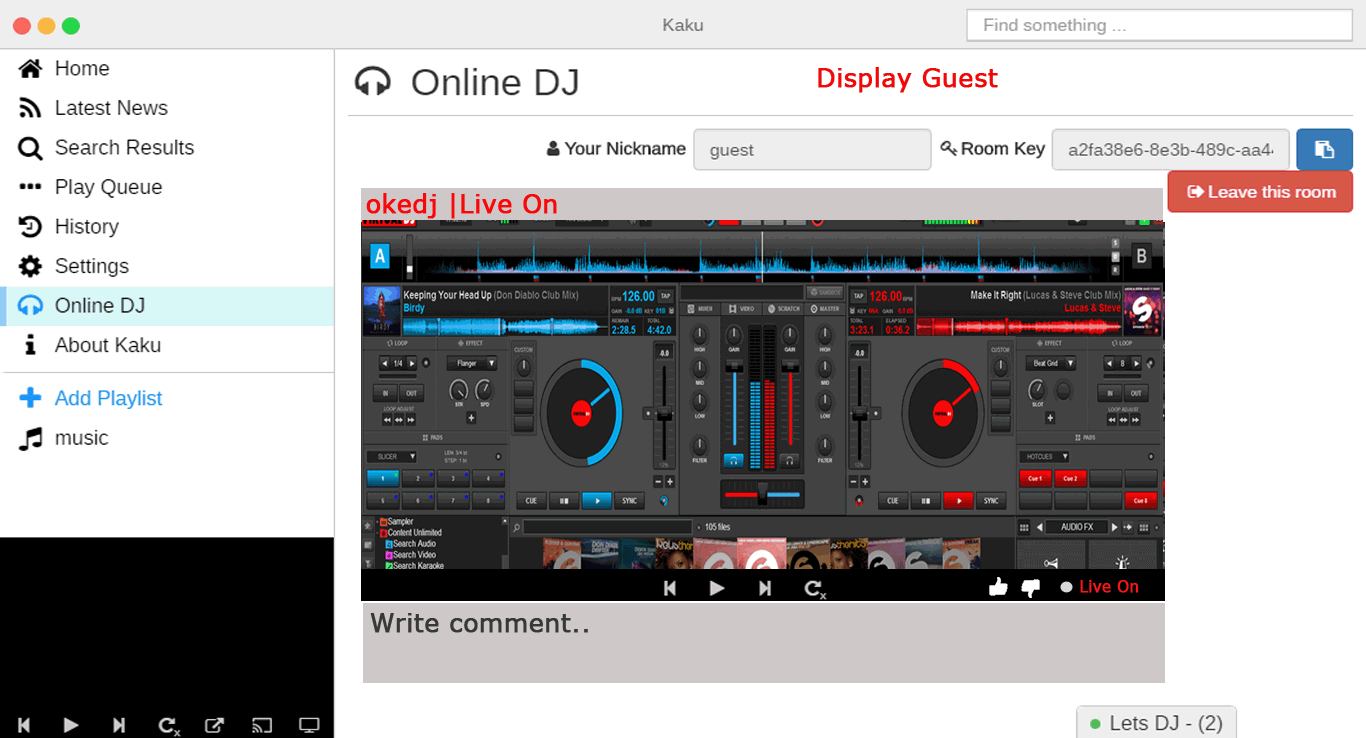Copy the Room Key with blue button
1366x738 pixels.
(x=1324, y=149)
